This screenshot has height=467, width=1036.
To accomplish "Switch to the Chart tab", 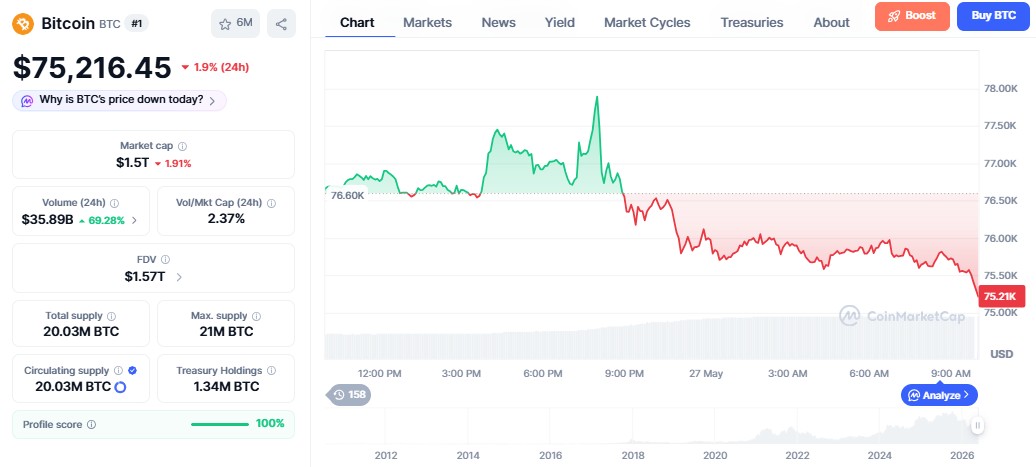I will point(357,22).
